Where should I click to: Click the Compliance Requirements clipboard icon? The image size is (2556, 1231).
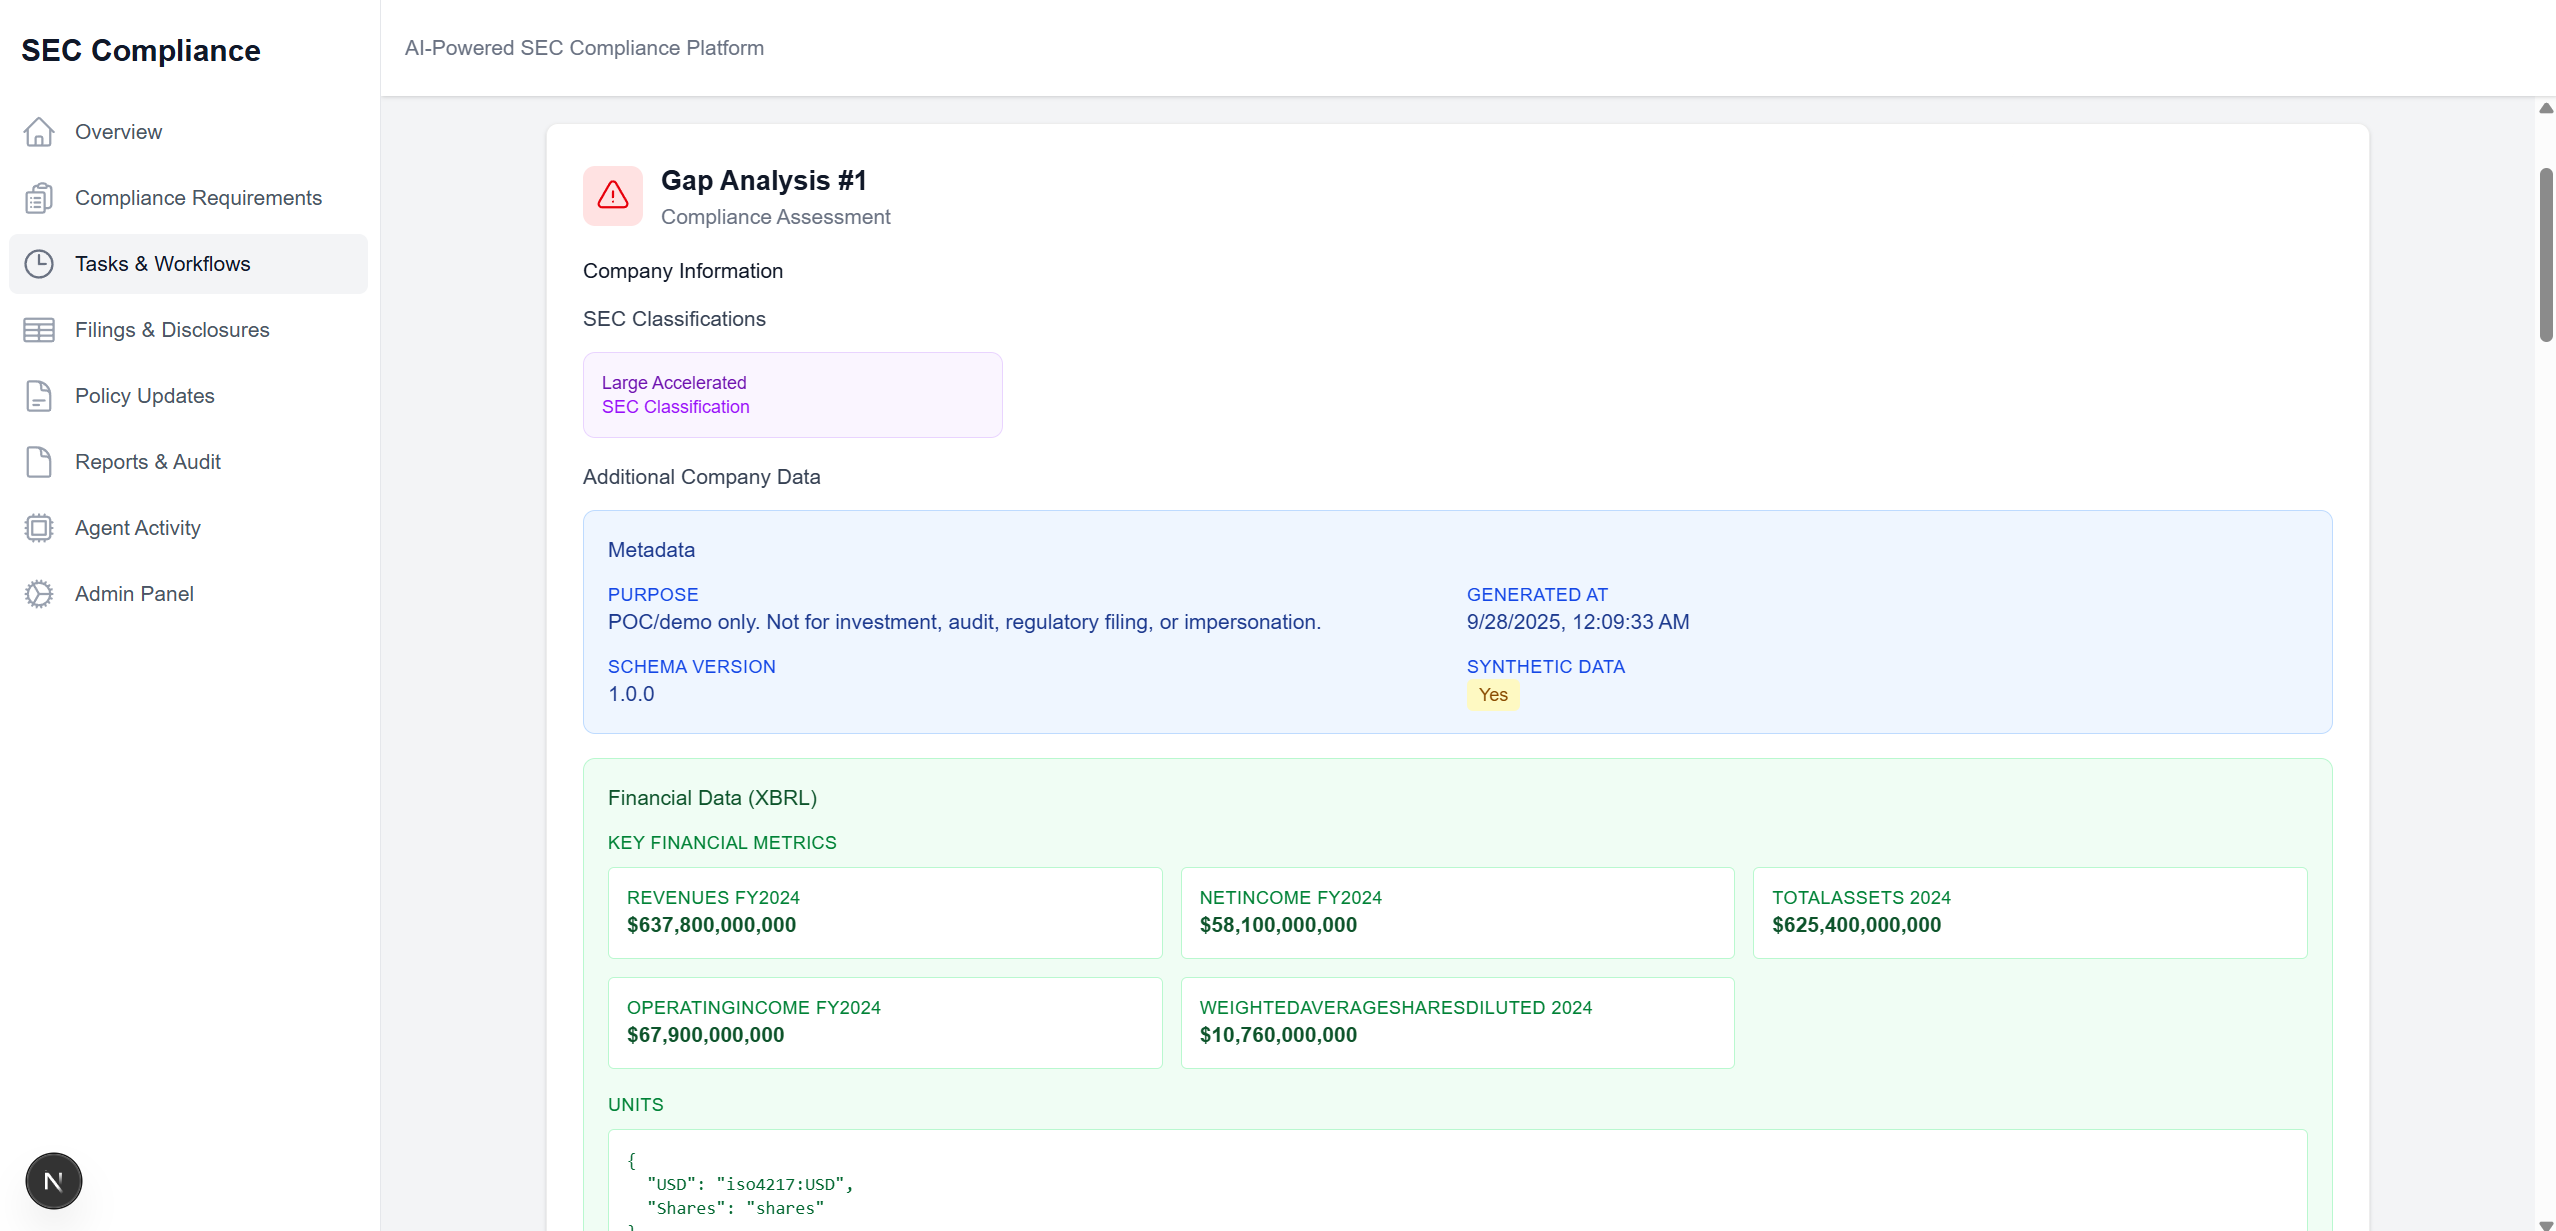click(x=39, y=198)
